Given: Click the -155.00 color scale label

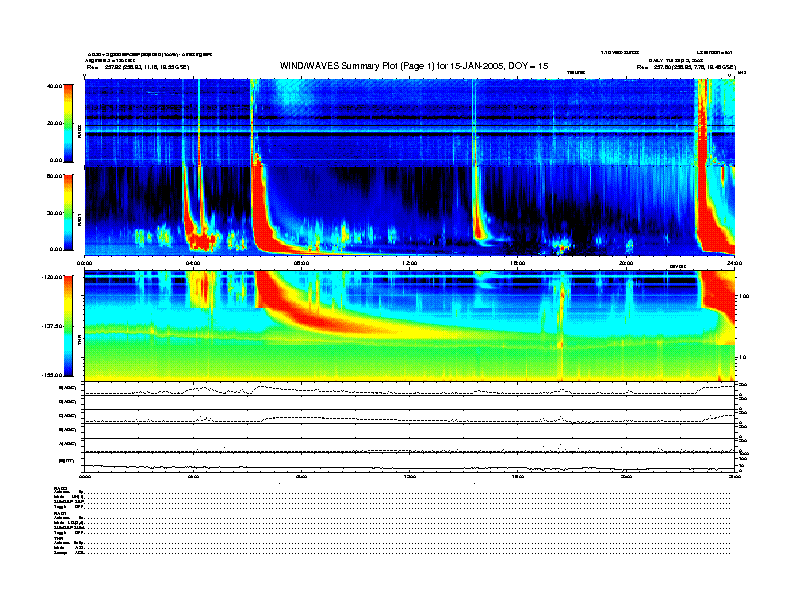Looking at the screenshot, I should (x=52, y=375).
